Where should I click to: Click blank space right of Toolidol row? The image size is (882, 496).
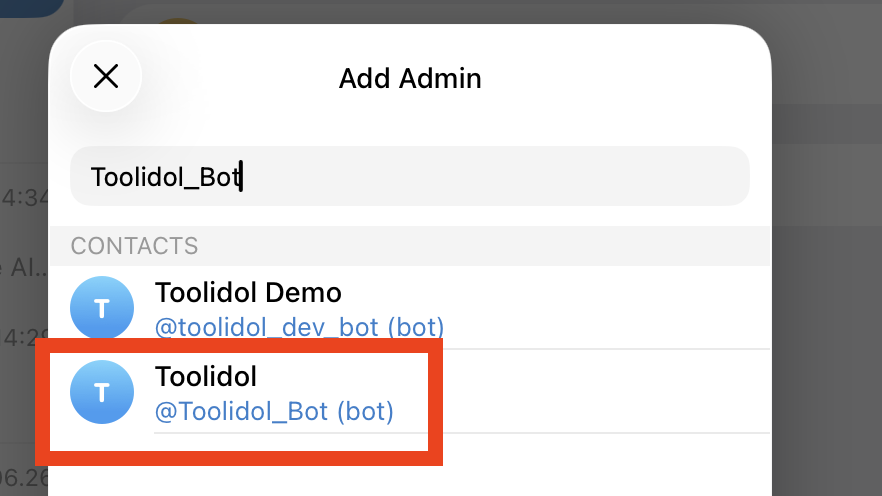click(602, 391)
